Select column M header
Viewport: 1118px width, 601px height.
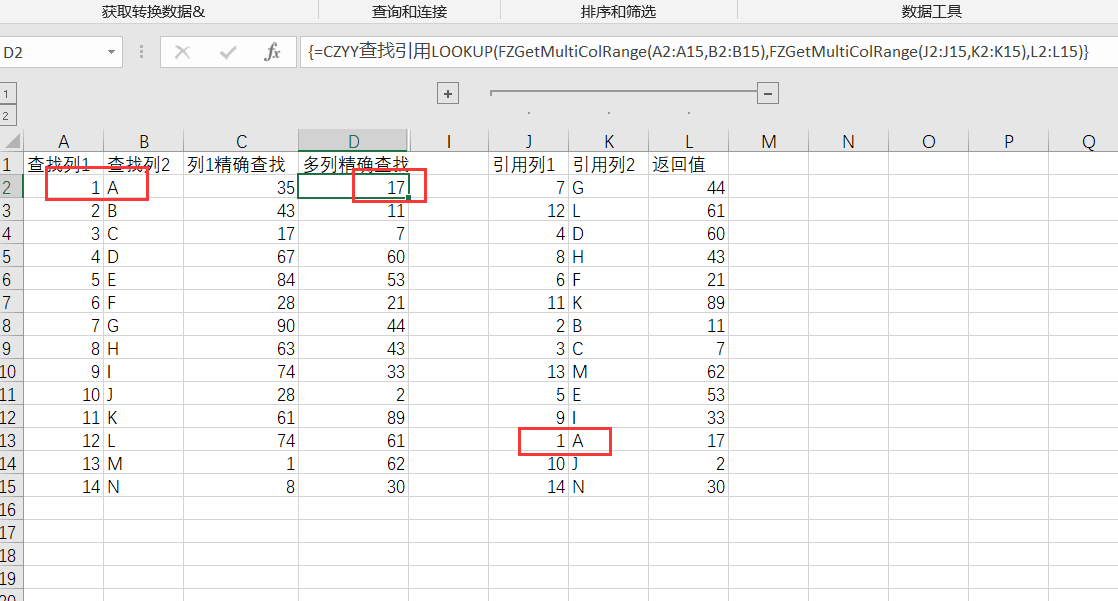click(769, 141)
